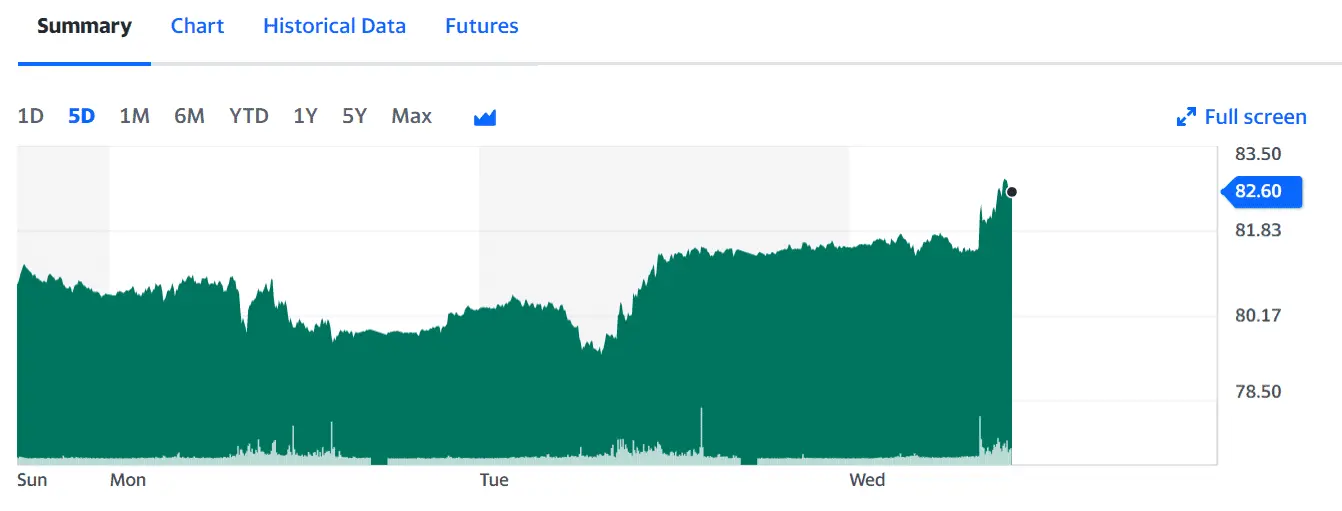
Task: Select the 1D time range
Action: click(31, 116)
